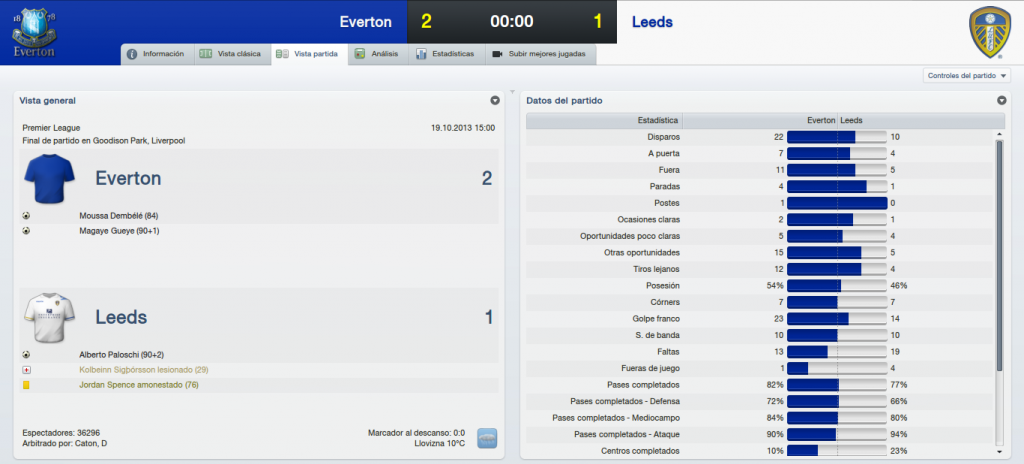1024x464 pixels.
Task: Click the yellow card icon beside Jordan Spence
Action: click(x=26, y=386)
